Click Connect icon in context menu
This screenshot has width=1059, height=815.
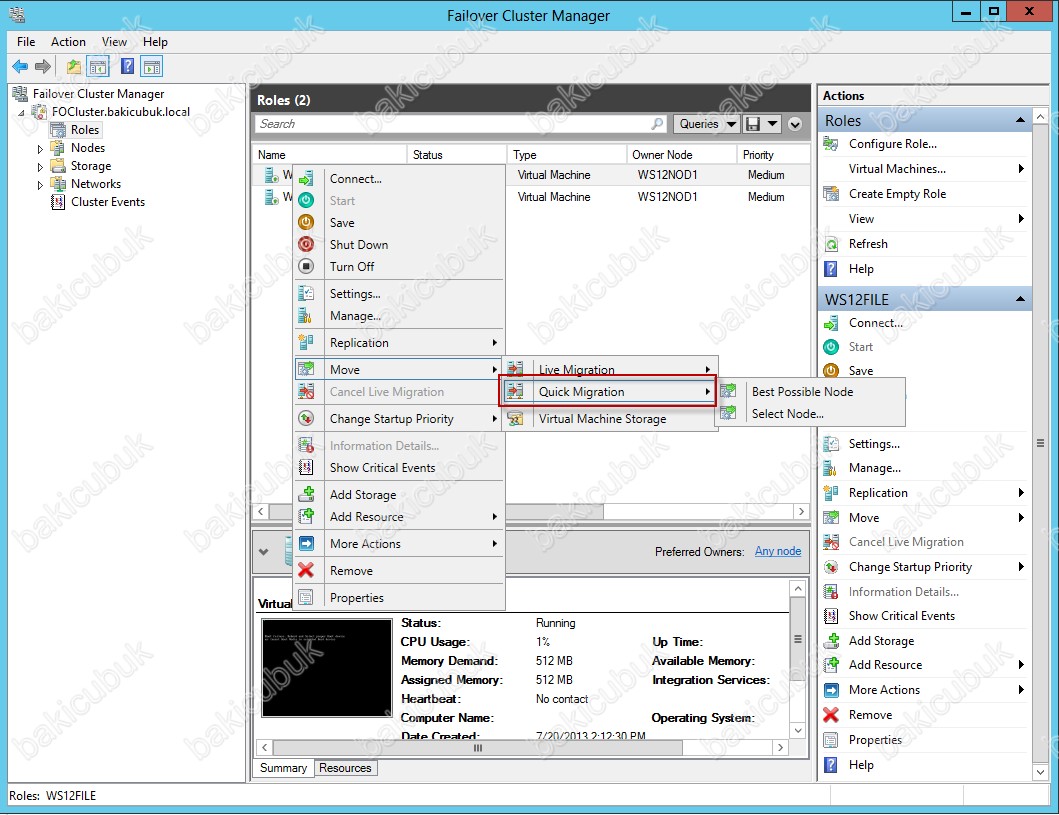[306, 179]
